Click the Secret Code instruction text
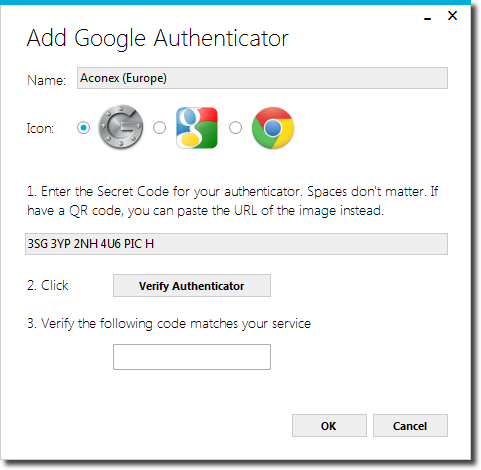Screen dimensions: 481x470 233,201
